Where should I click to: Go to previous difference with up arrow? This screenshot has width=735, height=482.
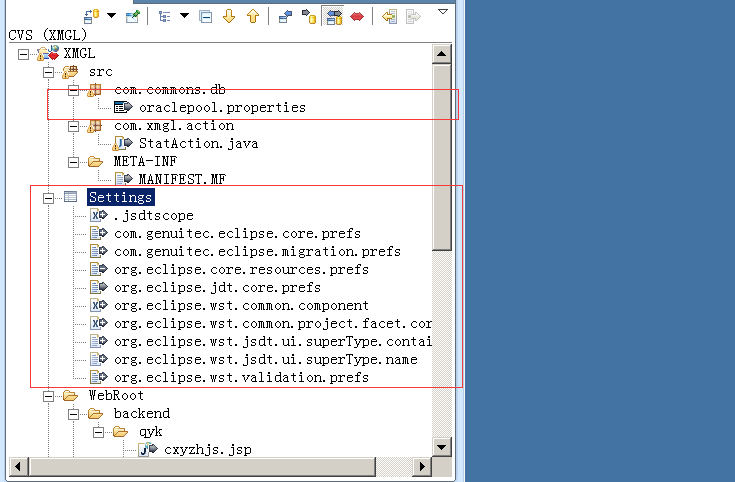coord(253,16)
